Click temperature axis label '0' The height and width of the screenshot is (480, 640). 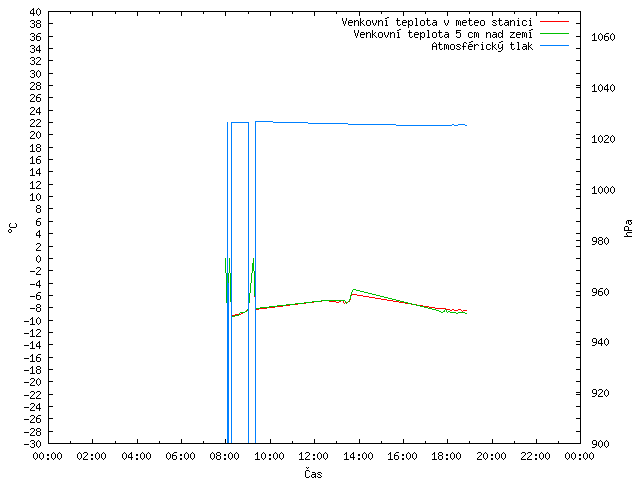pos(38,259)
